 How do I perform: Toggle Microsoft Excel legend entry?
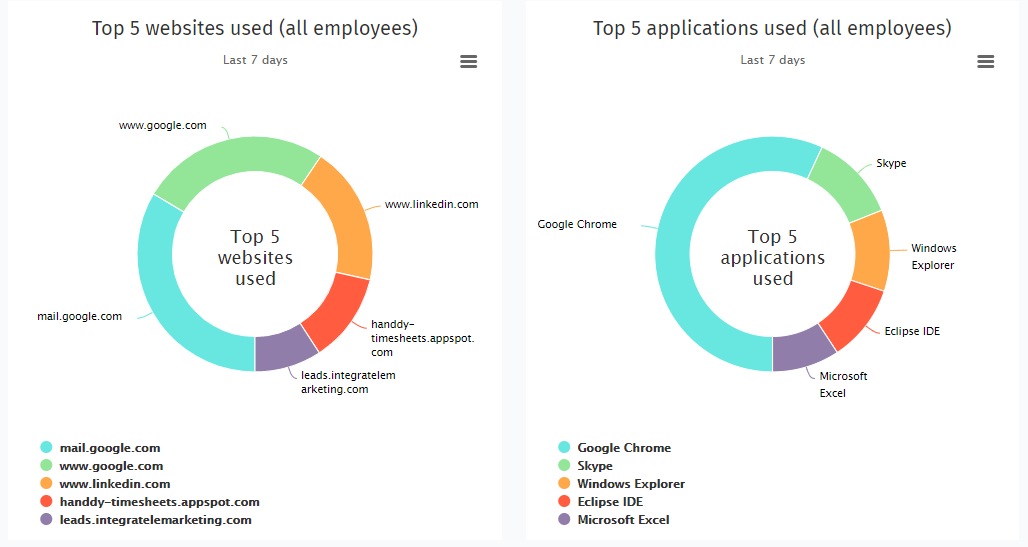tap(623, 520)
